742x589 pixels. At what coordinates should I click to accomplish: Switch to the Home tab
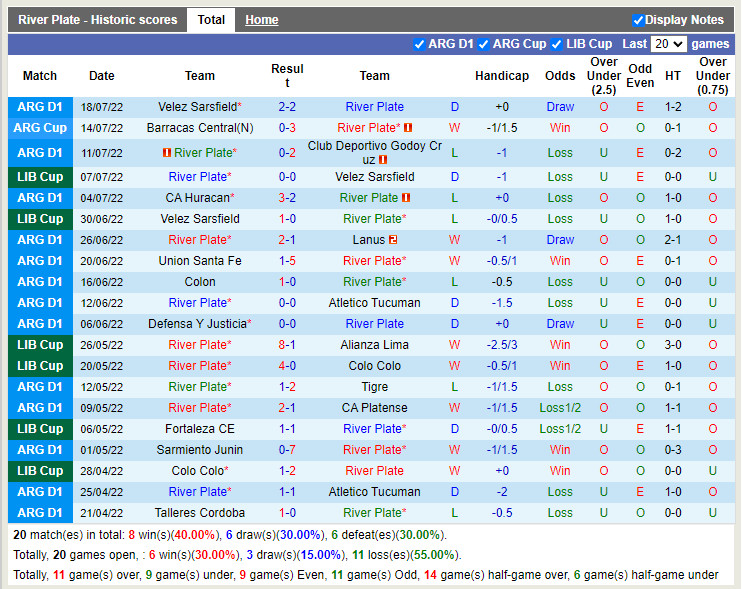coord(262,20)
